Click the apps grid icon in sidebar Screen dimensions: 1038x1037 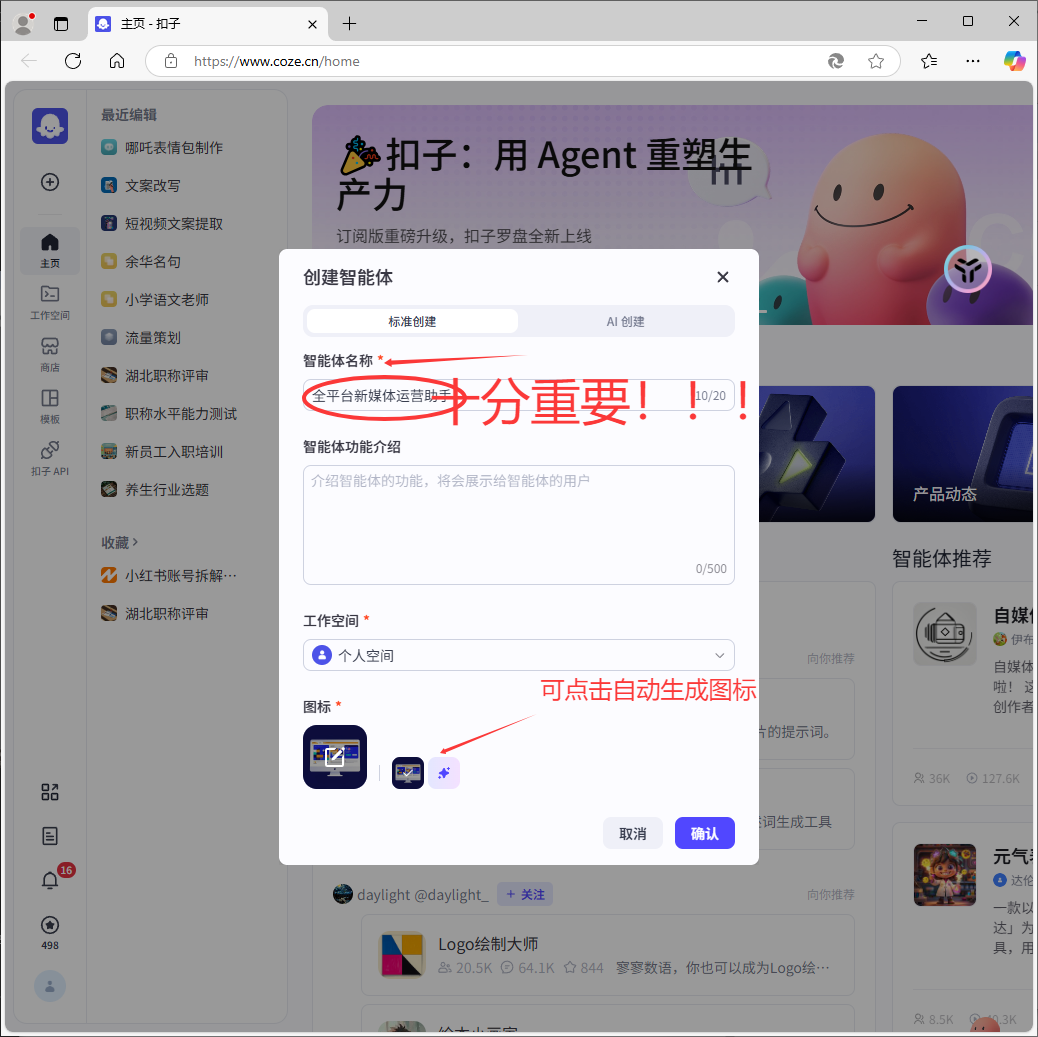[50, 792]
